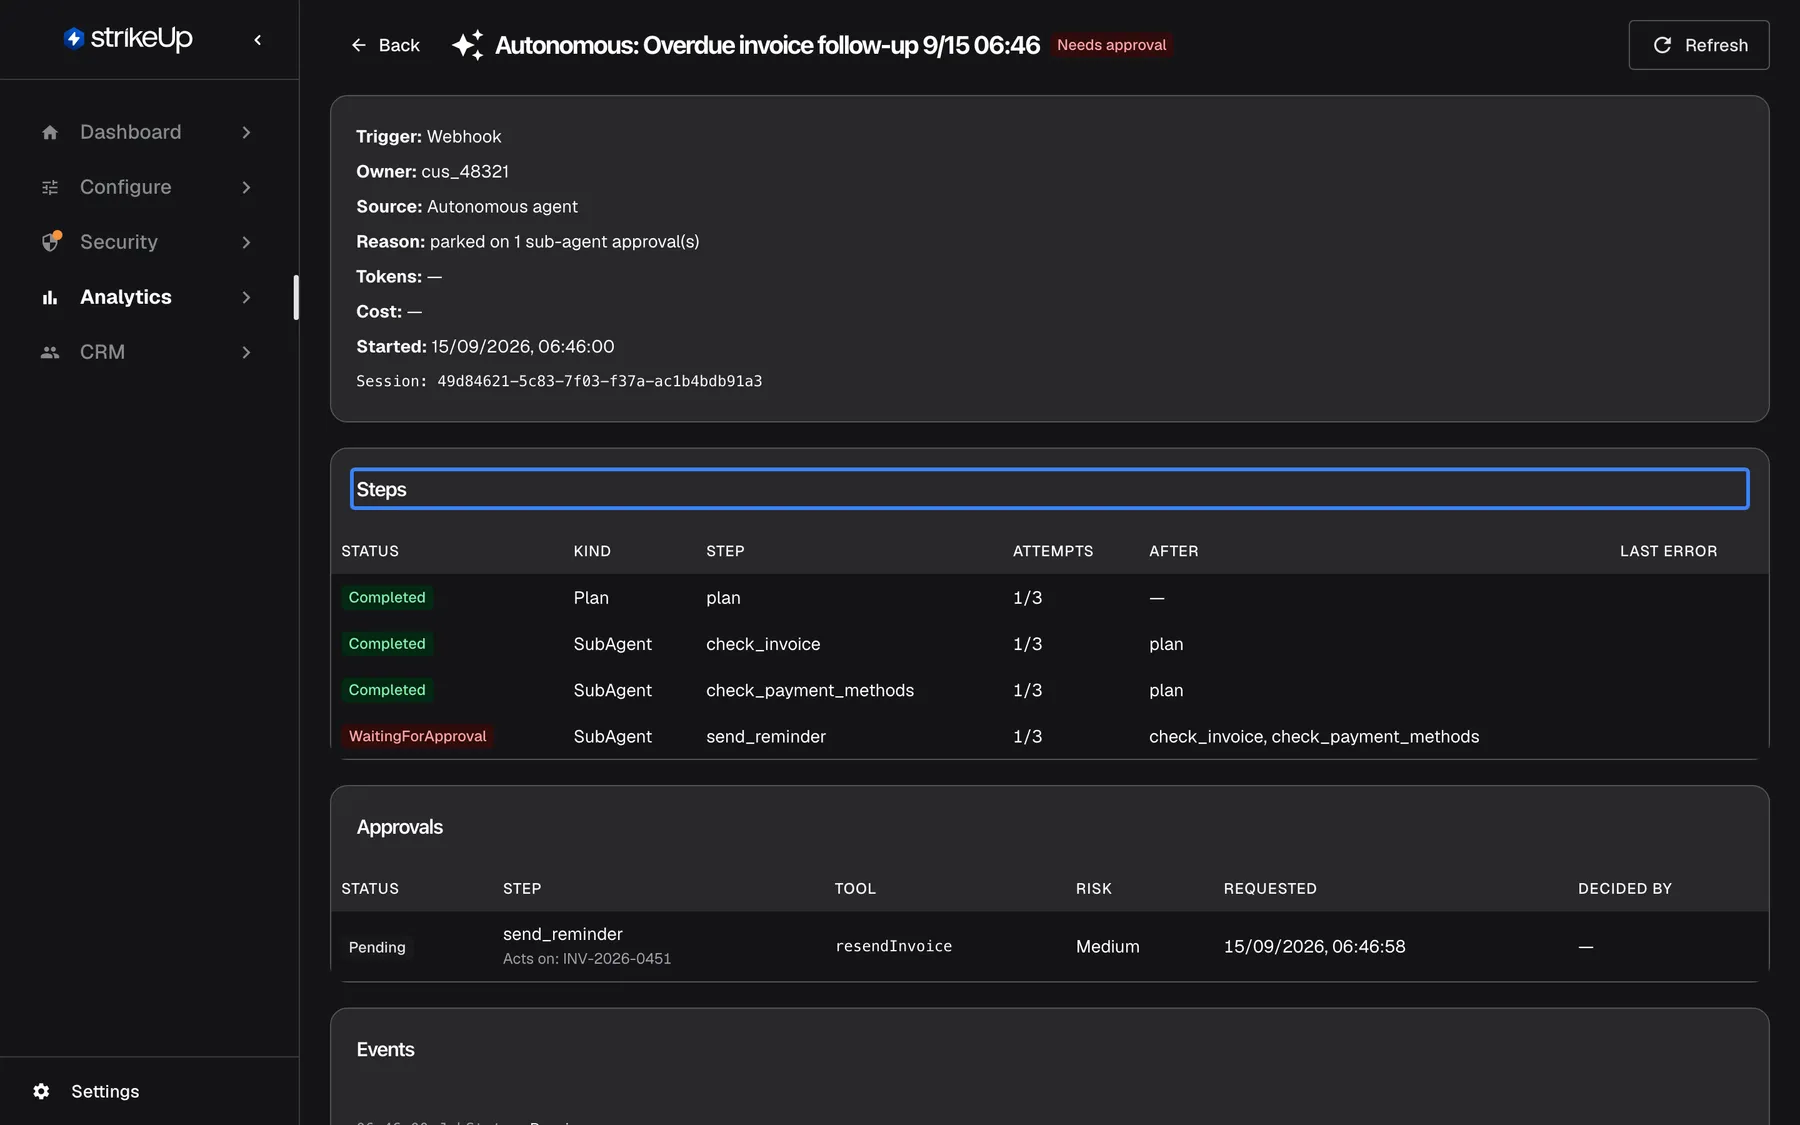Click the Session ID value
This screenshot has height=1125, width=1800.
coord(599,381)
